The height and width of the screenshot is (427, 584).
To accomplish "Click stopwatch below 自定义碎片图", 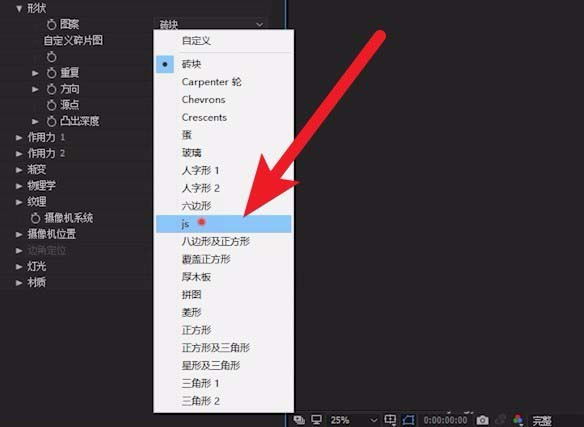I will click(52, 57).
